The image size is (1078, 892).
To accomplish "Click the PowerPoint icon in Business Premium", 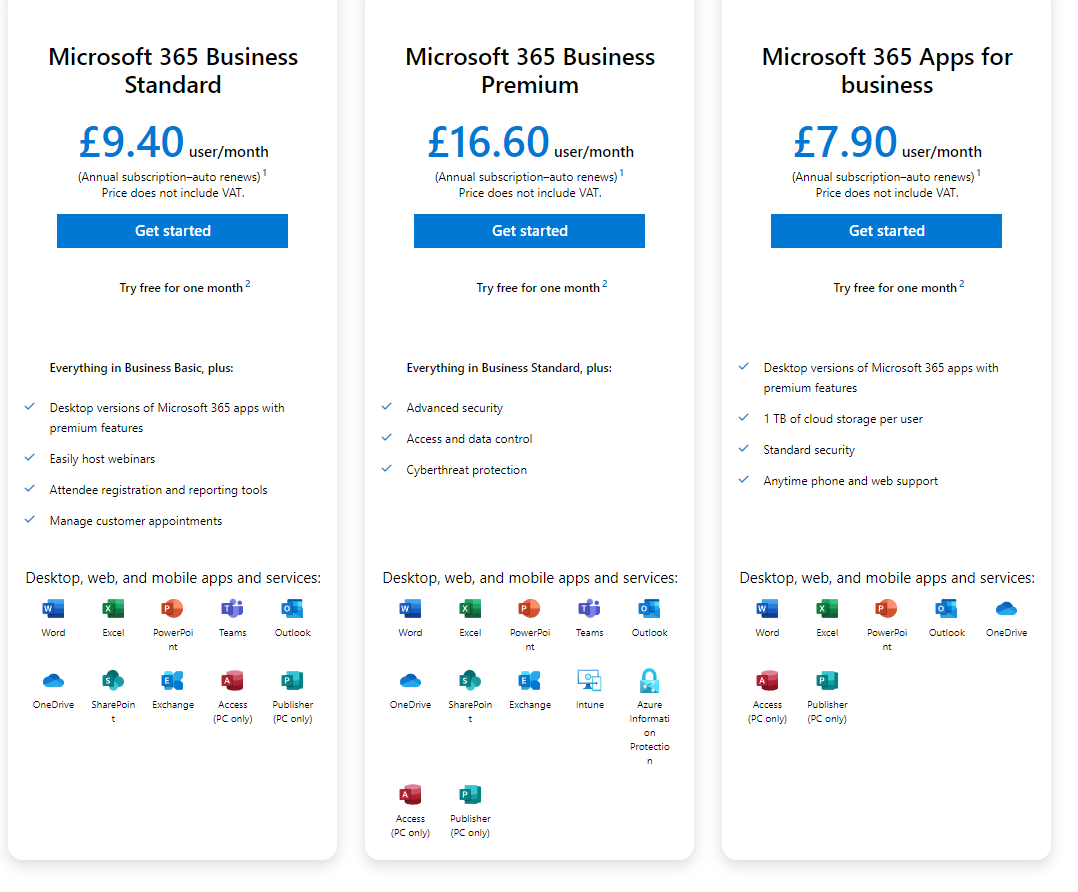I will [529, 609].
